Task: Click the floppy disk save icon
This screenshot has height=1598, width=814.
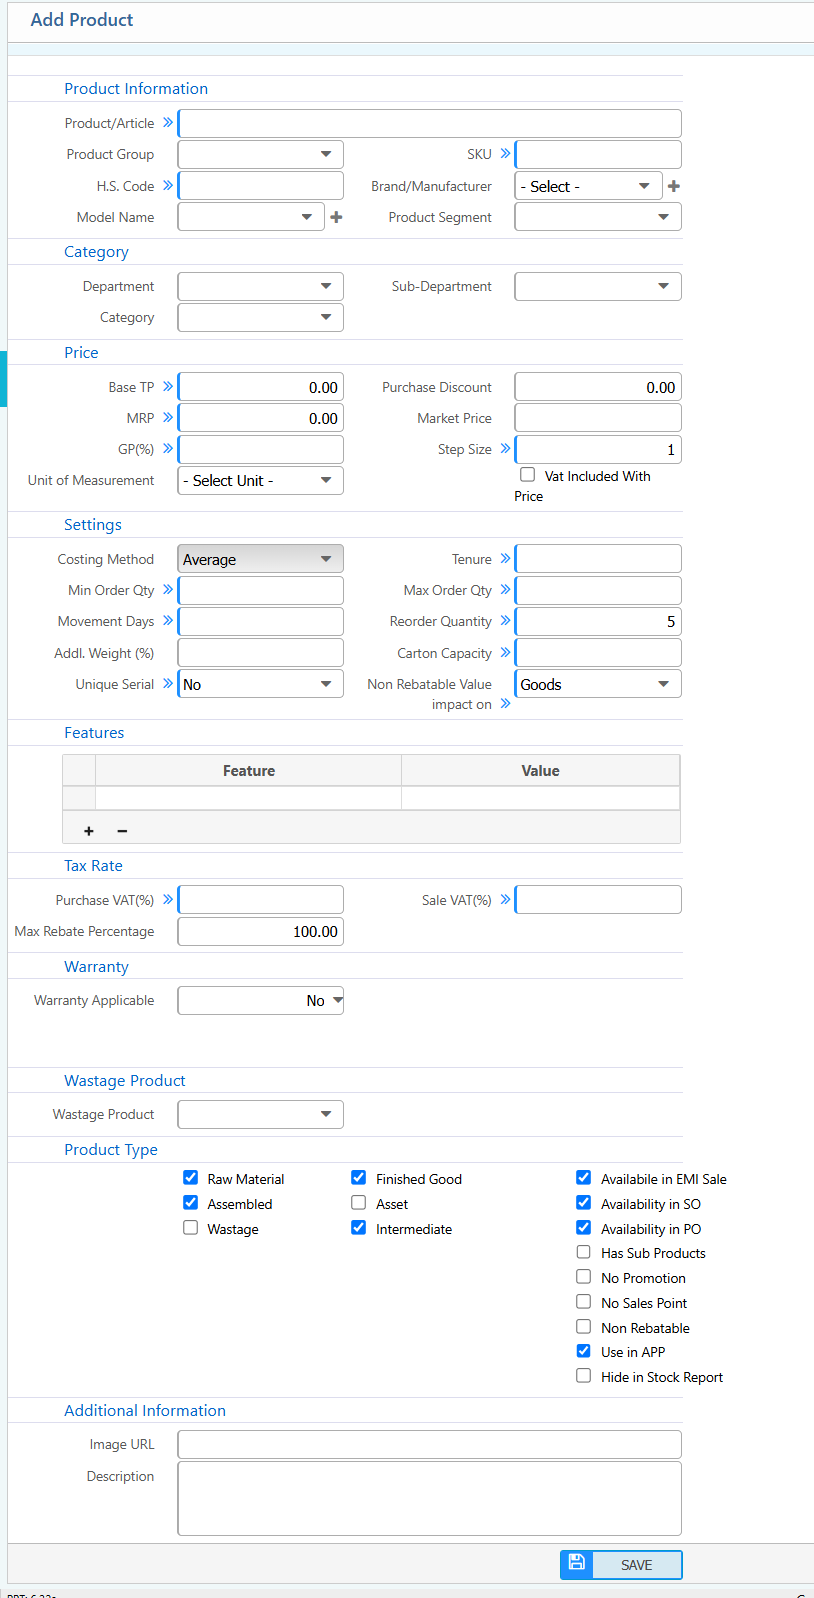Action: click(577, 1564)
